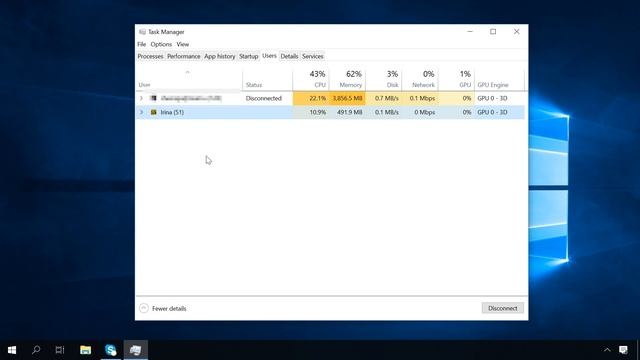Open the Action Center notifications

(x=623, y=350)
